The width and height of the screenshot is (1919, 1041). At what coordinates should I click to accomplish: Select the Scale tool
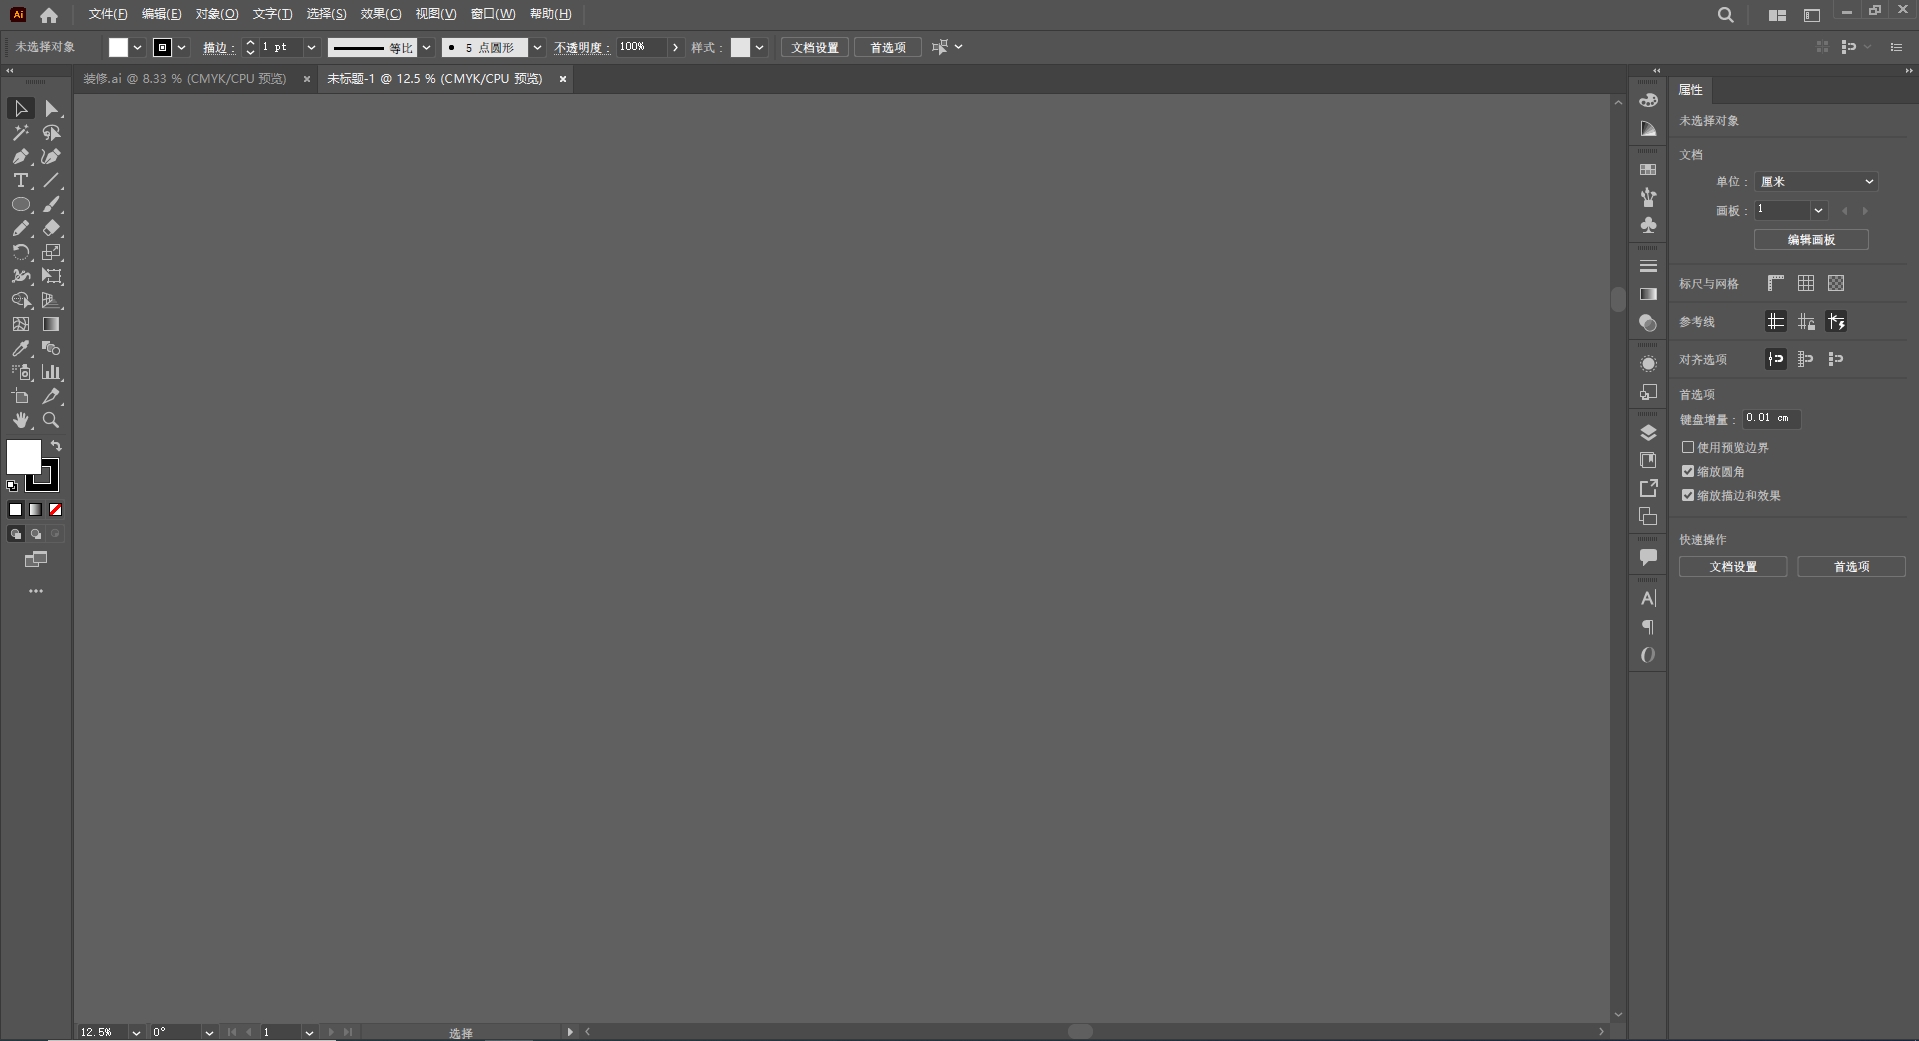point(52,252)
